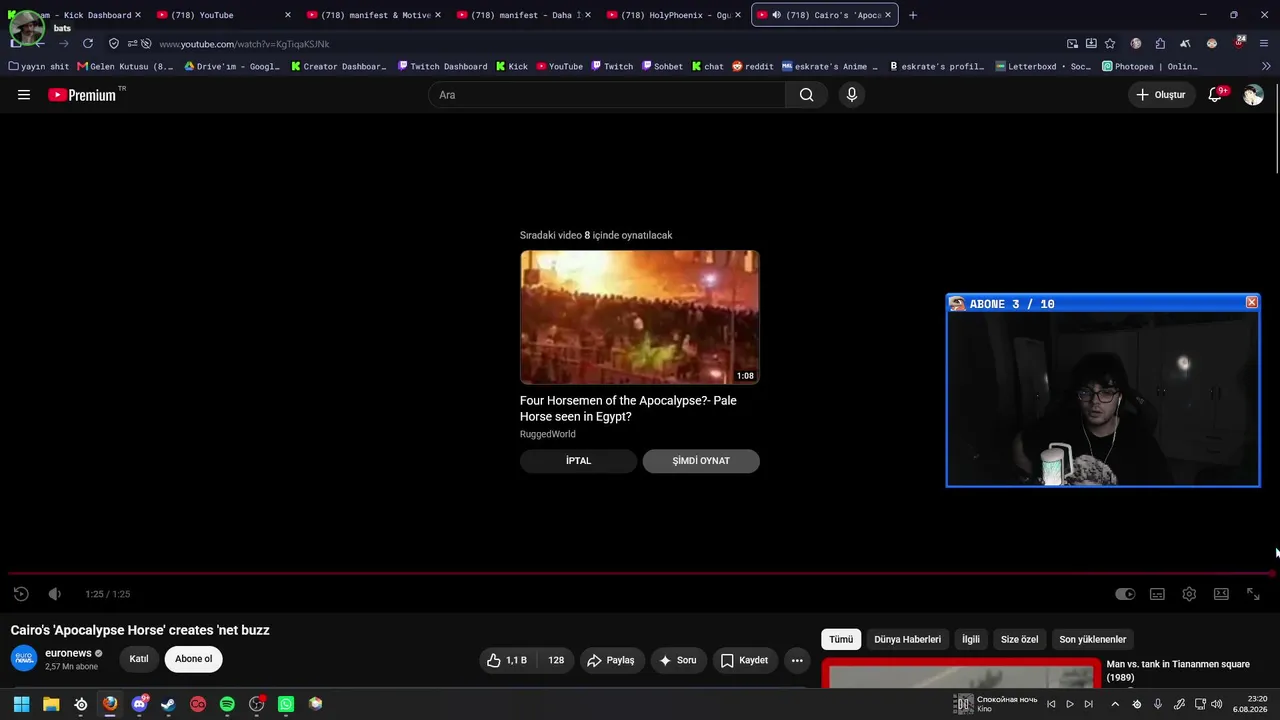The image size is (1280, 720).
Task: Select the Tümü filter chip
Action: click(x=841, y=639)
